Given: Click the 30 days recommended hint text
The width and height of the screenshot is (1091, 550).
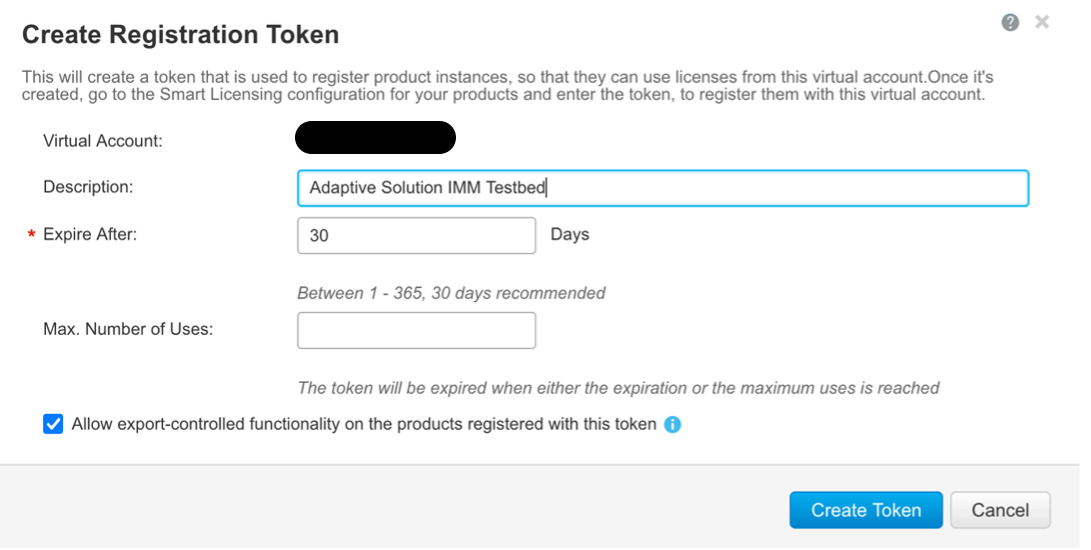Looking at the screenshot, I should pos(451,294).
